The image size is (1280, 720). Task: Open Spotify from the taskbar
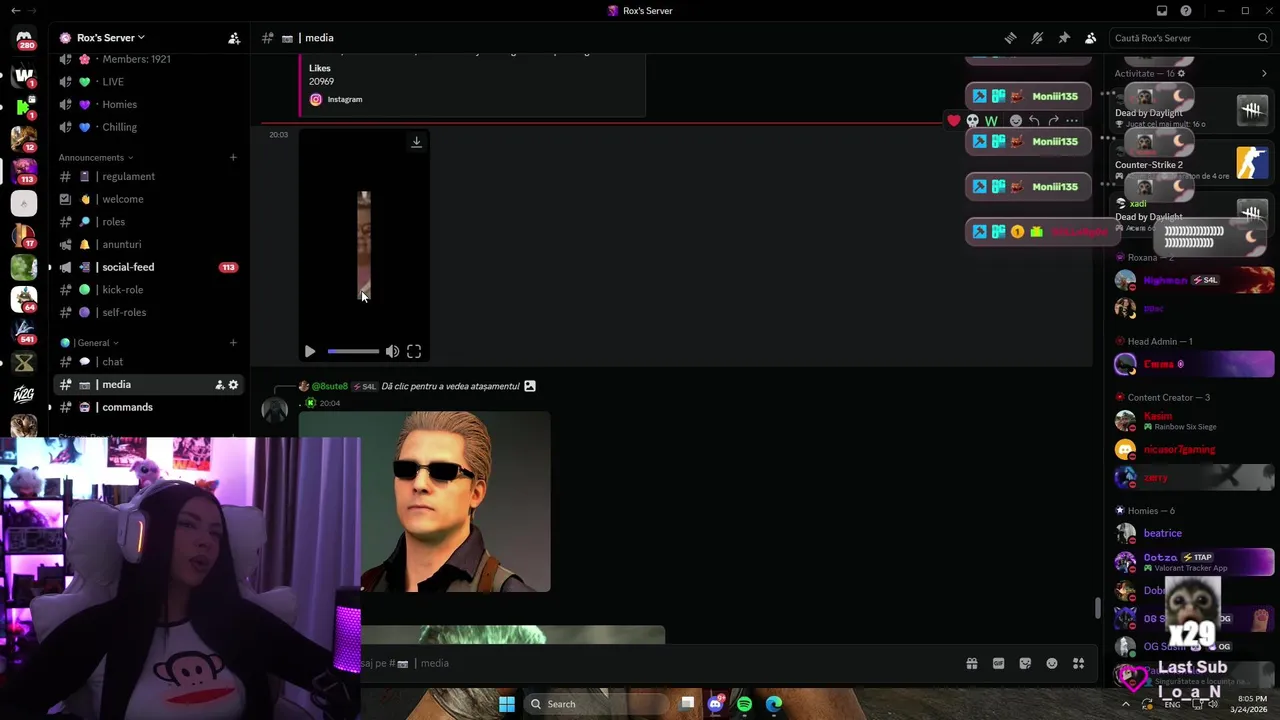click(744, 704)
